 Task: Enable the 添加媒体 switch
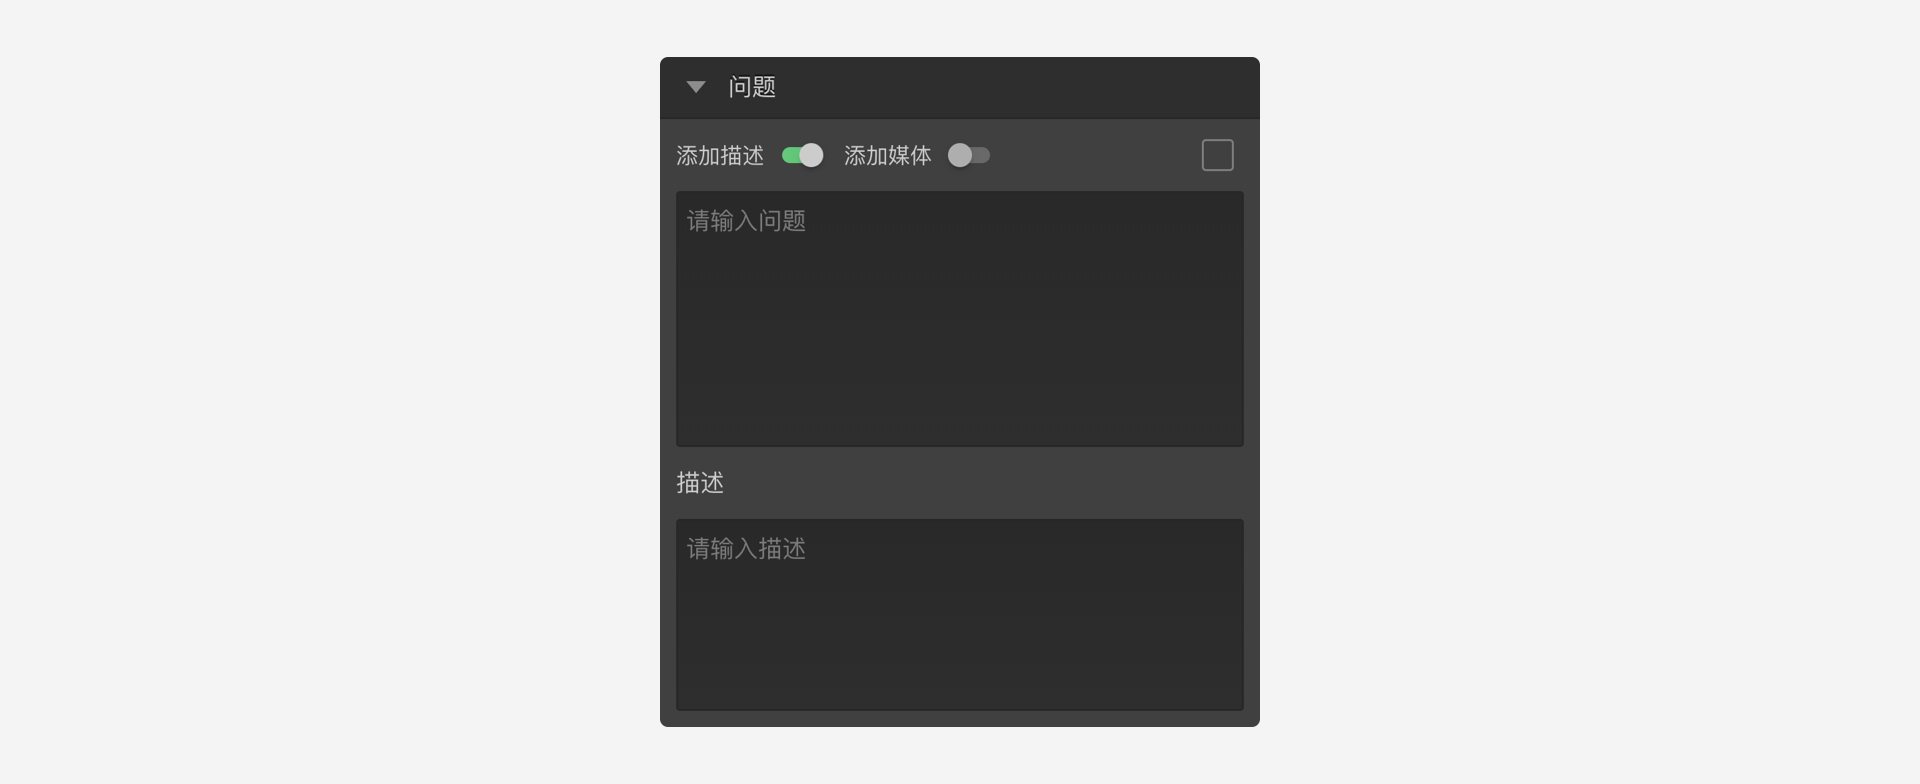point(969,155)
